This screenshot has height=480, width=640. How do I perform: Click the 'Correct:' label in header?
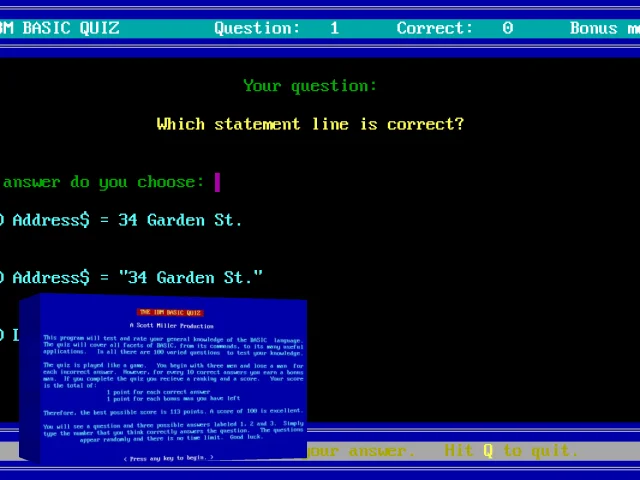[434, 28]
